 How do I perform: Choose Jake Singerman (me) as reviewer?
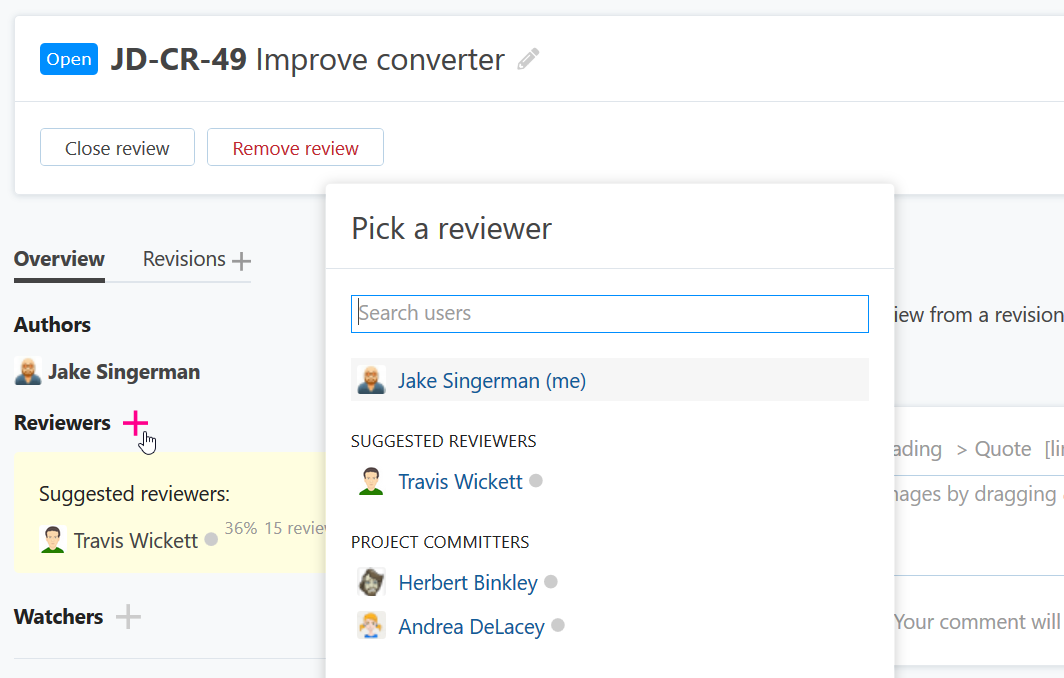[492, 381]
